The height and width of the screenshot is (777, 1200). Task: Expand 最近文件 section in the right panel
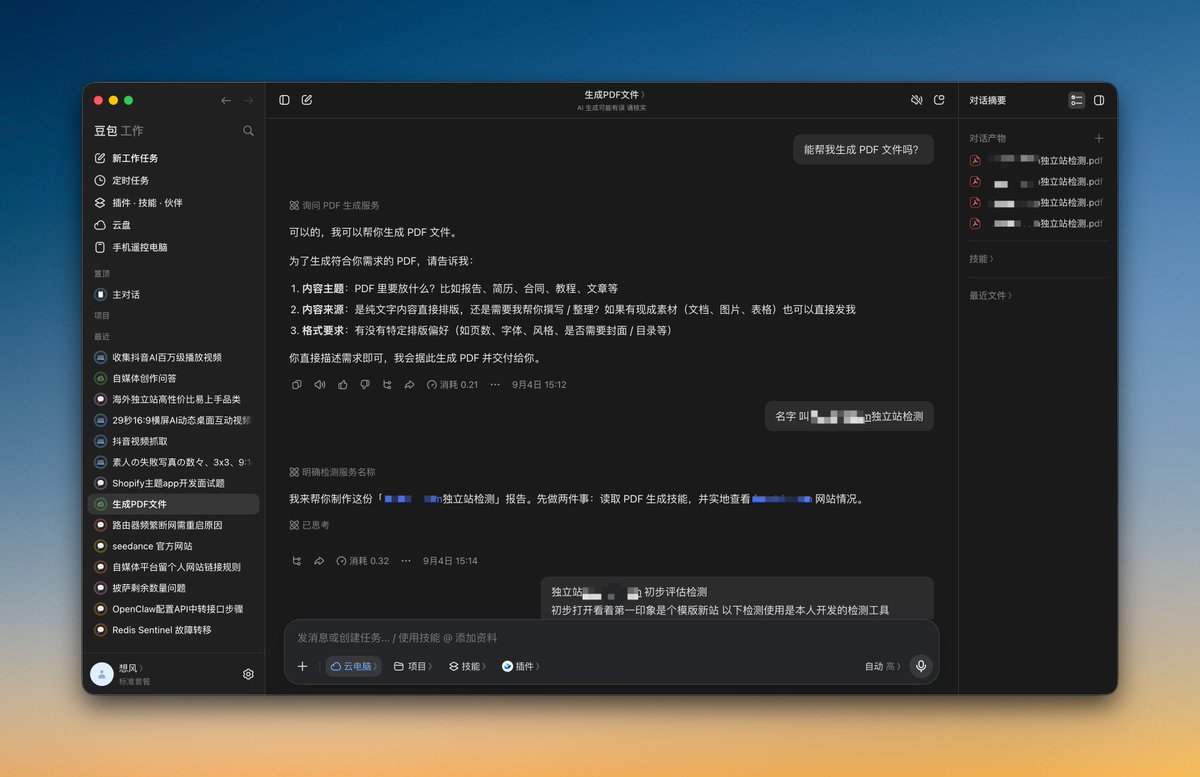click(x=990, y=295)
